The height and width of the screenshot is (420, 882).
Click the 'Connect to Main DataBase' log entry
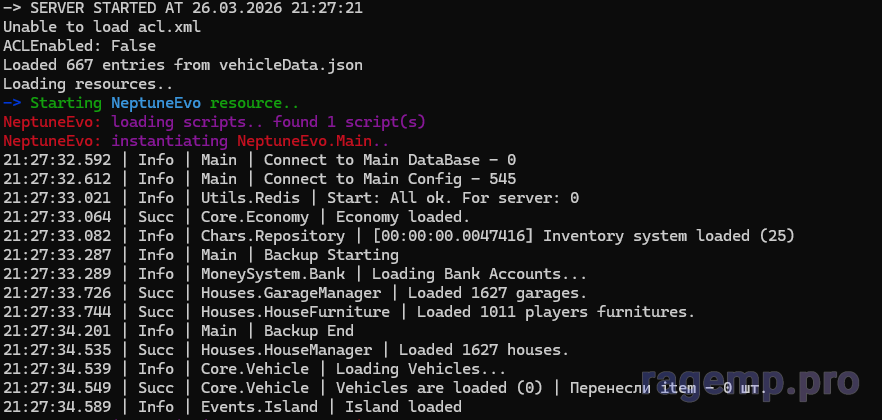(389, 160)
